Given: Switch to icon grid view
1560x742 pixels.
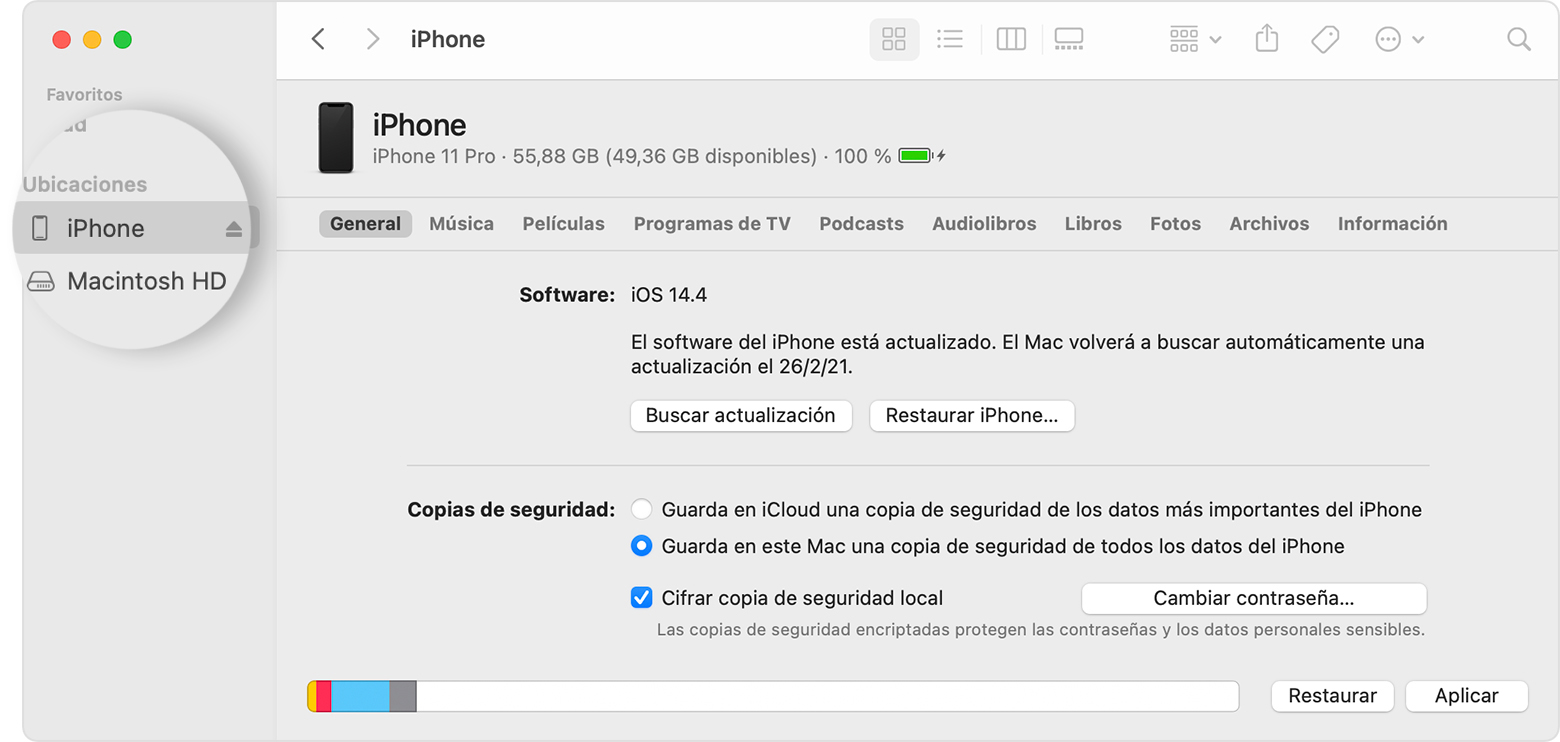Looking at the screenshot, I should point(894,40).
